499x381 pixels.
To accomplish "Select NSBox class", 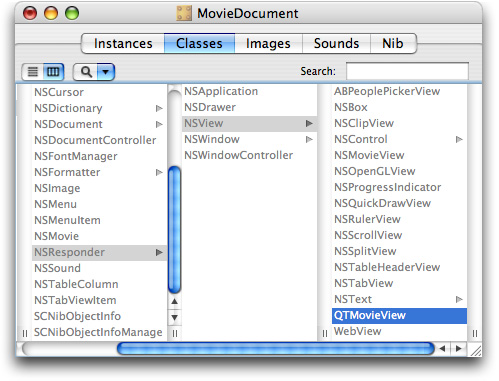I will 351,107.
